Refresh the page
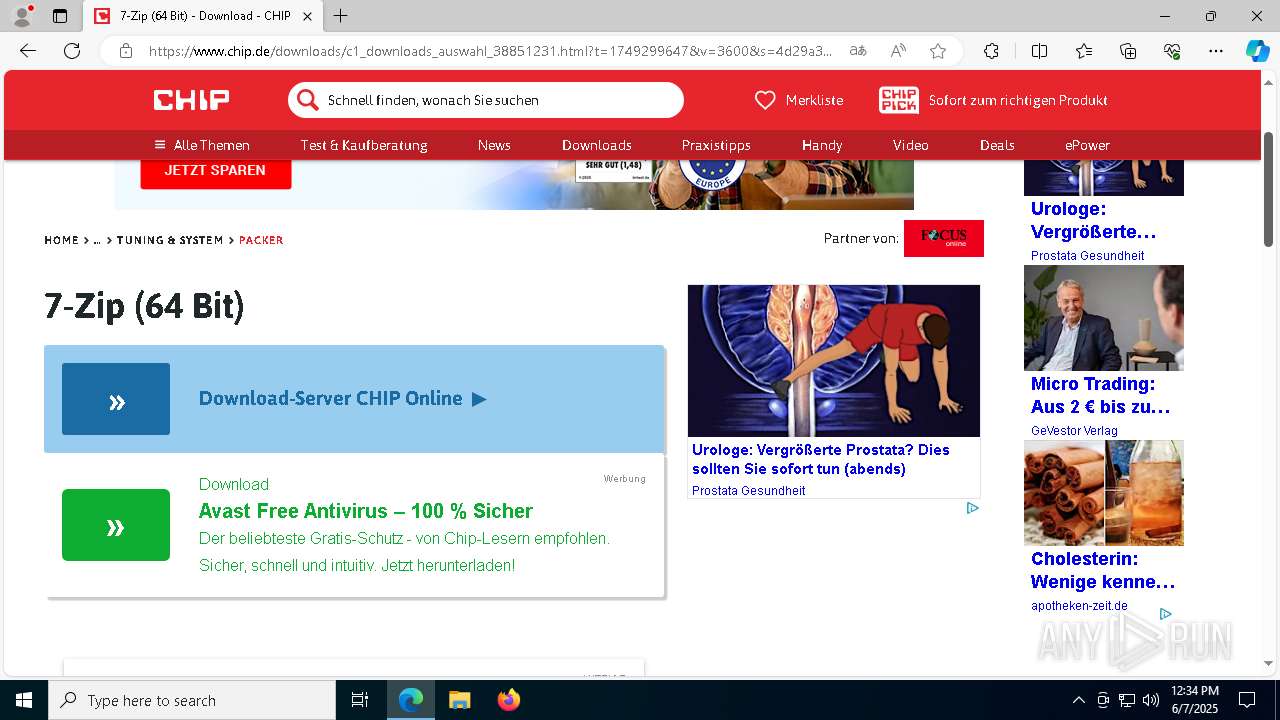 tap(72, 51)
